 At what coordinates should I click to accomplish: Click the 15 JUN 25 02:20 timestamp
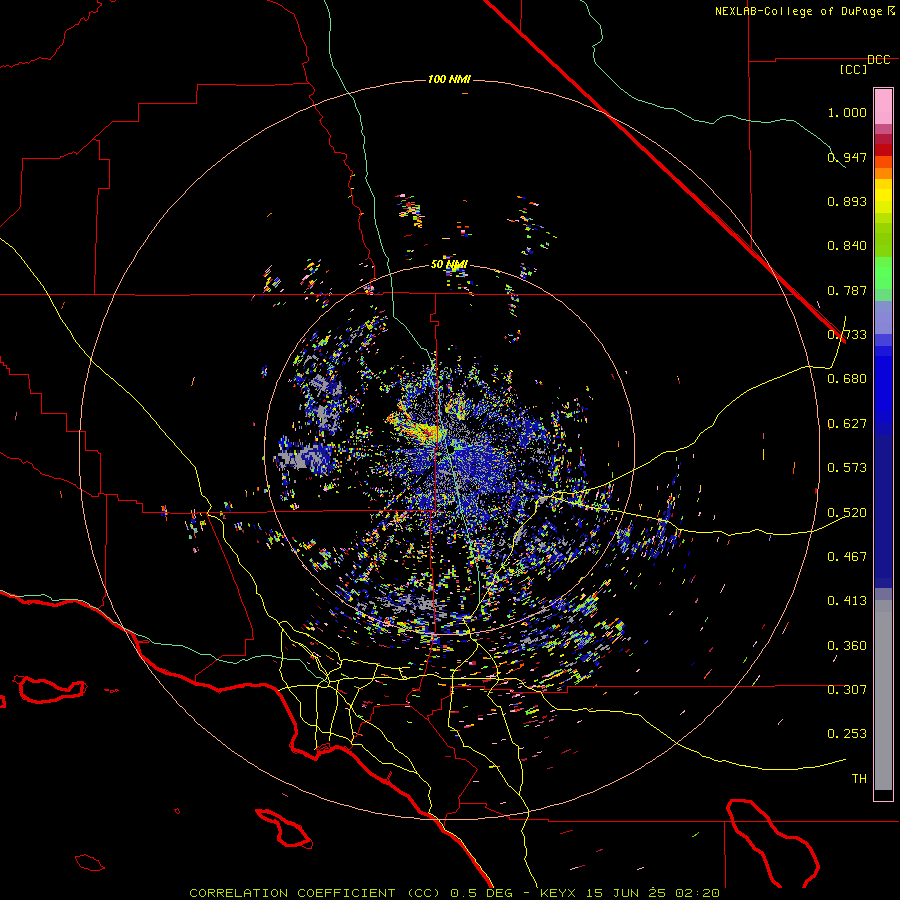click(653, 893)
